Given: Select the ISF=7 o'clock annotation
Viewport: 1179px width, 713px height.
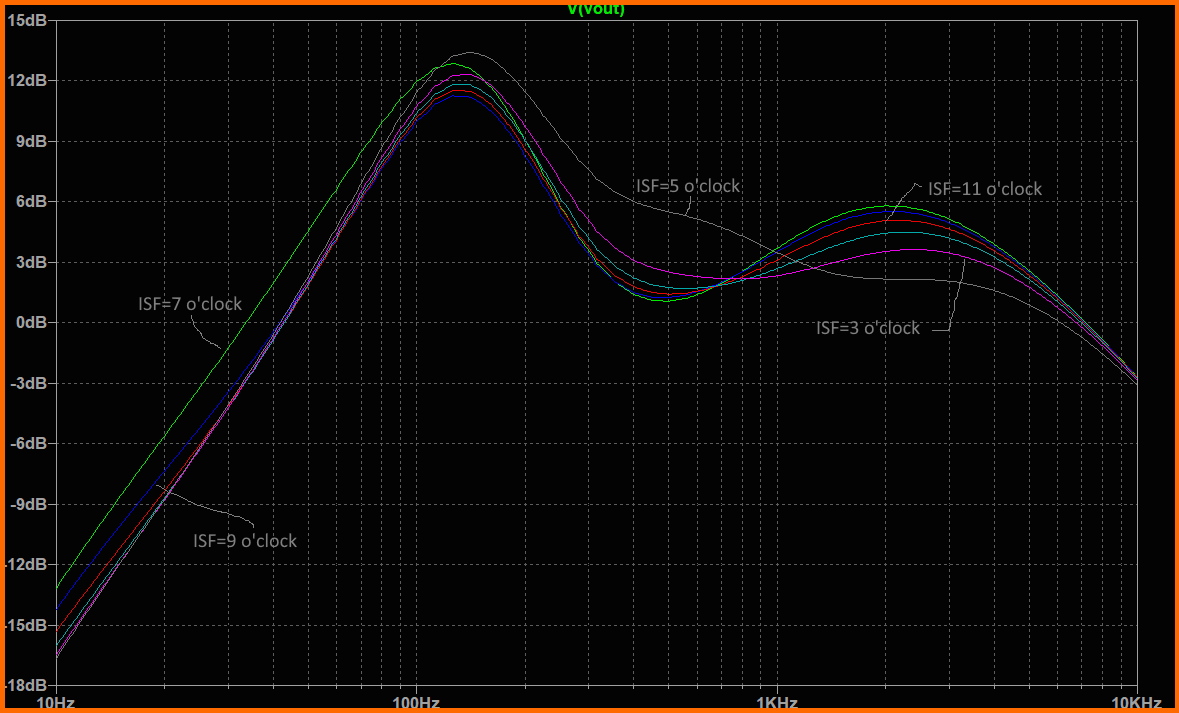Looking at the screenshot, I should point(190,304).
